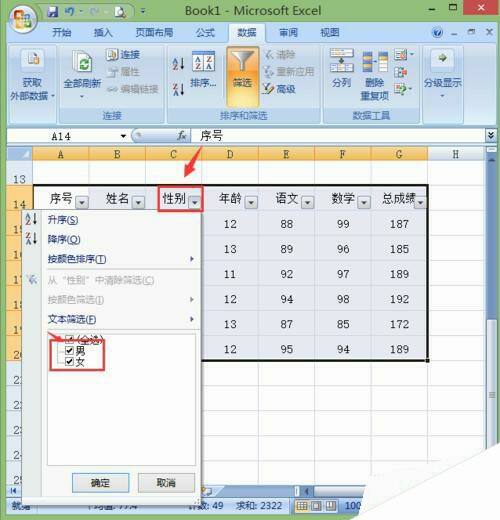Select cell with total score 192
Image resolution: width=500 pixels, height=520 pixels.
(399, 299)
